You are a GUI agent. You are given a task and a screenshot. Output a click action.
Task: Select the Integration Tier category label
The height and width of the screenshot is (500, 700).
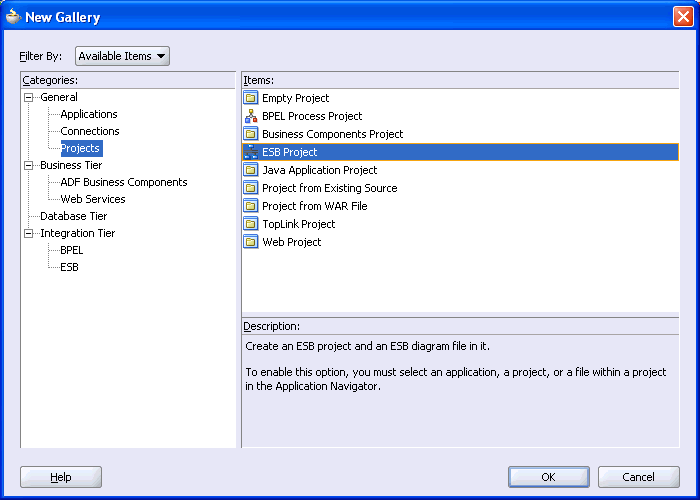click(x=78, y=233)
